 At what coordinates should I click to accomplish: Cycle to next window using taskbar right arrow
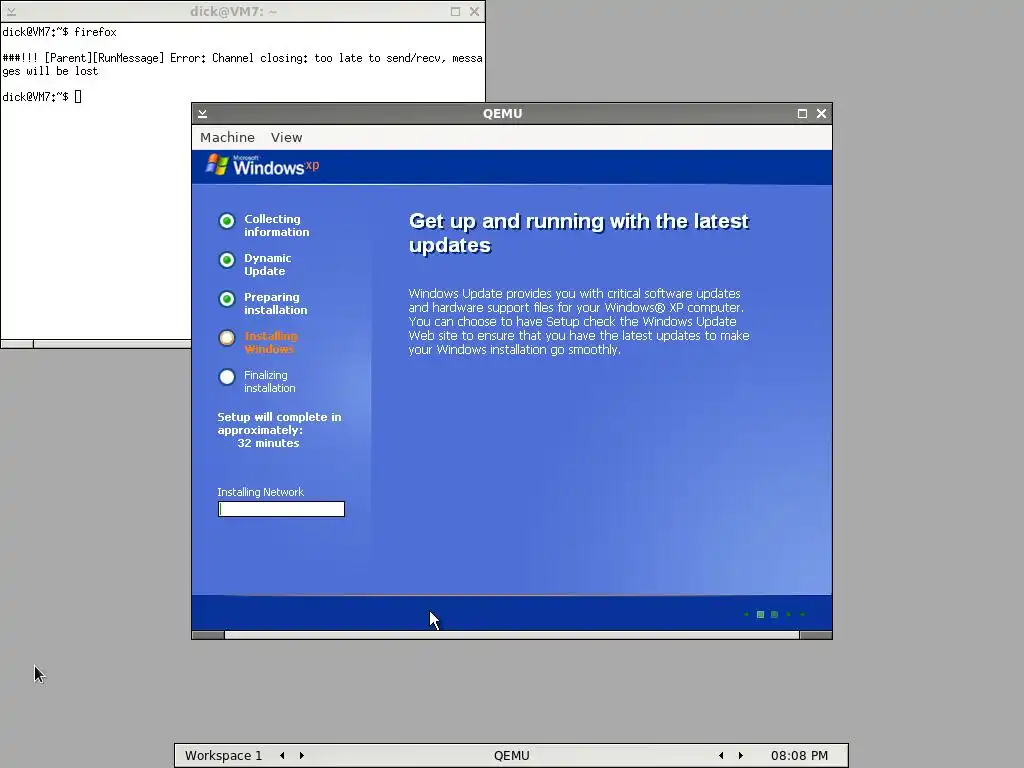[741, 756]
